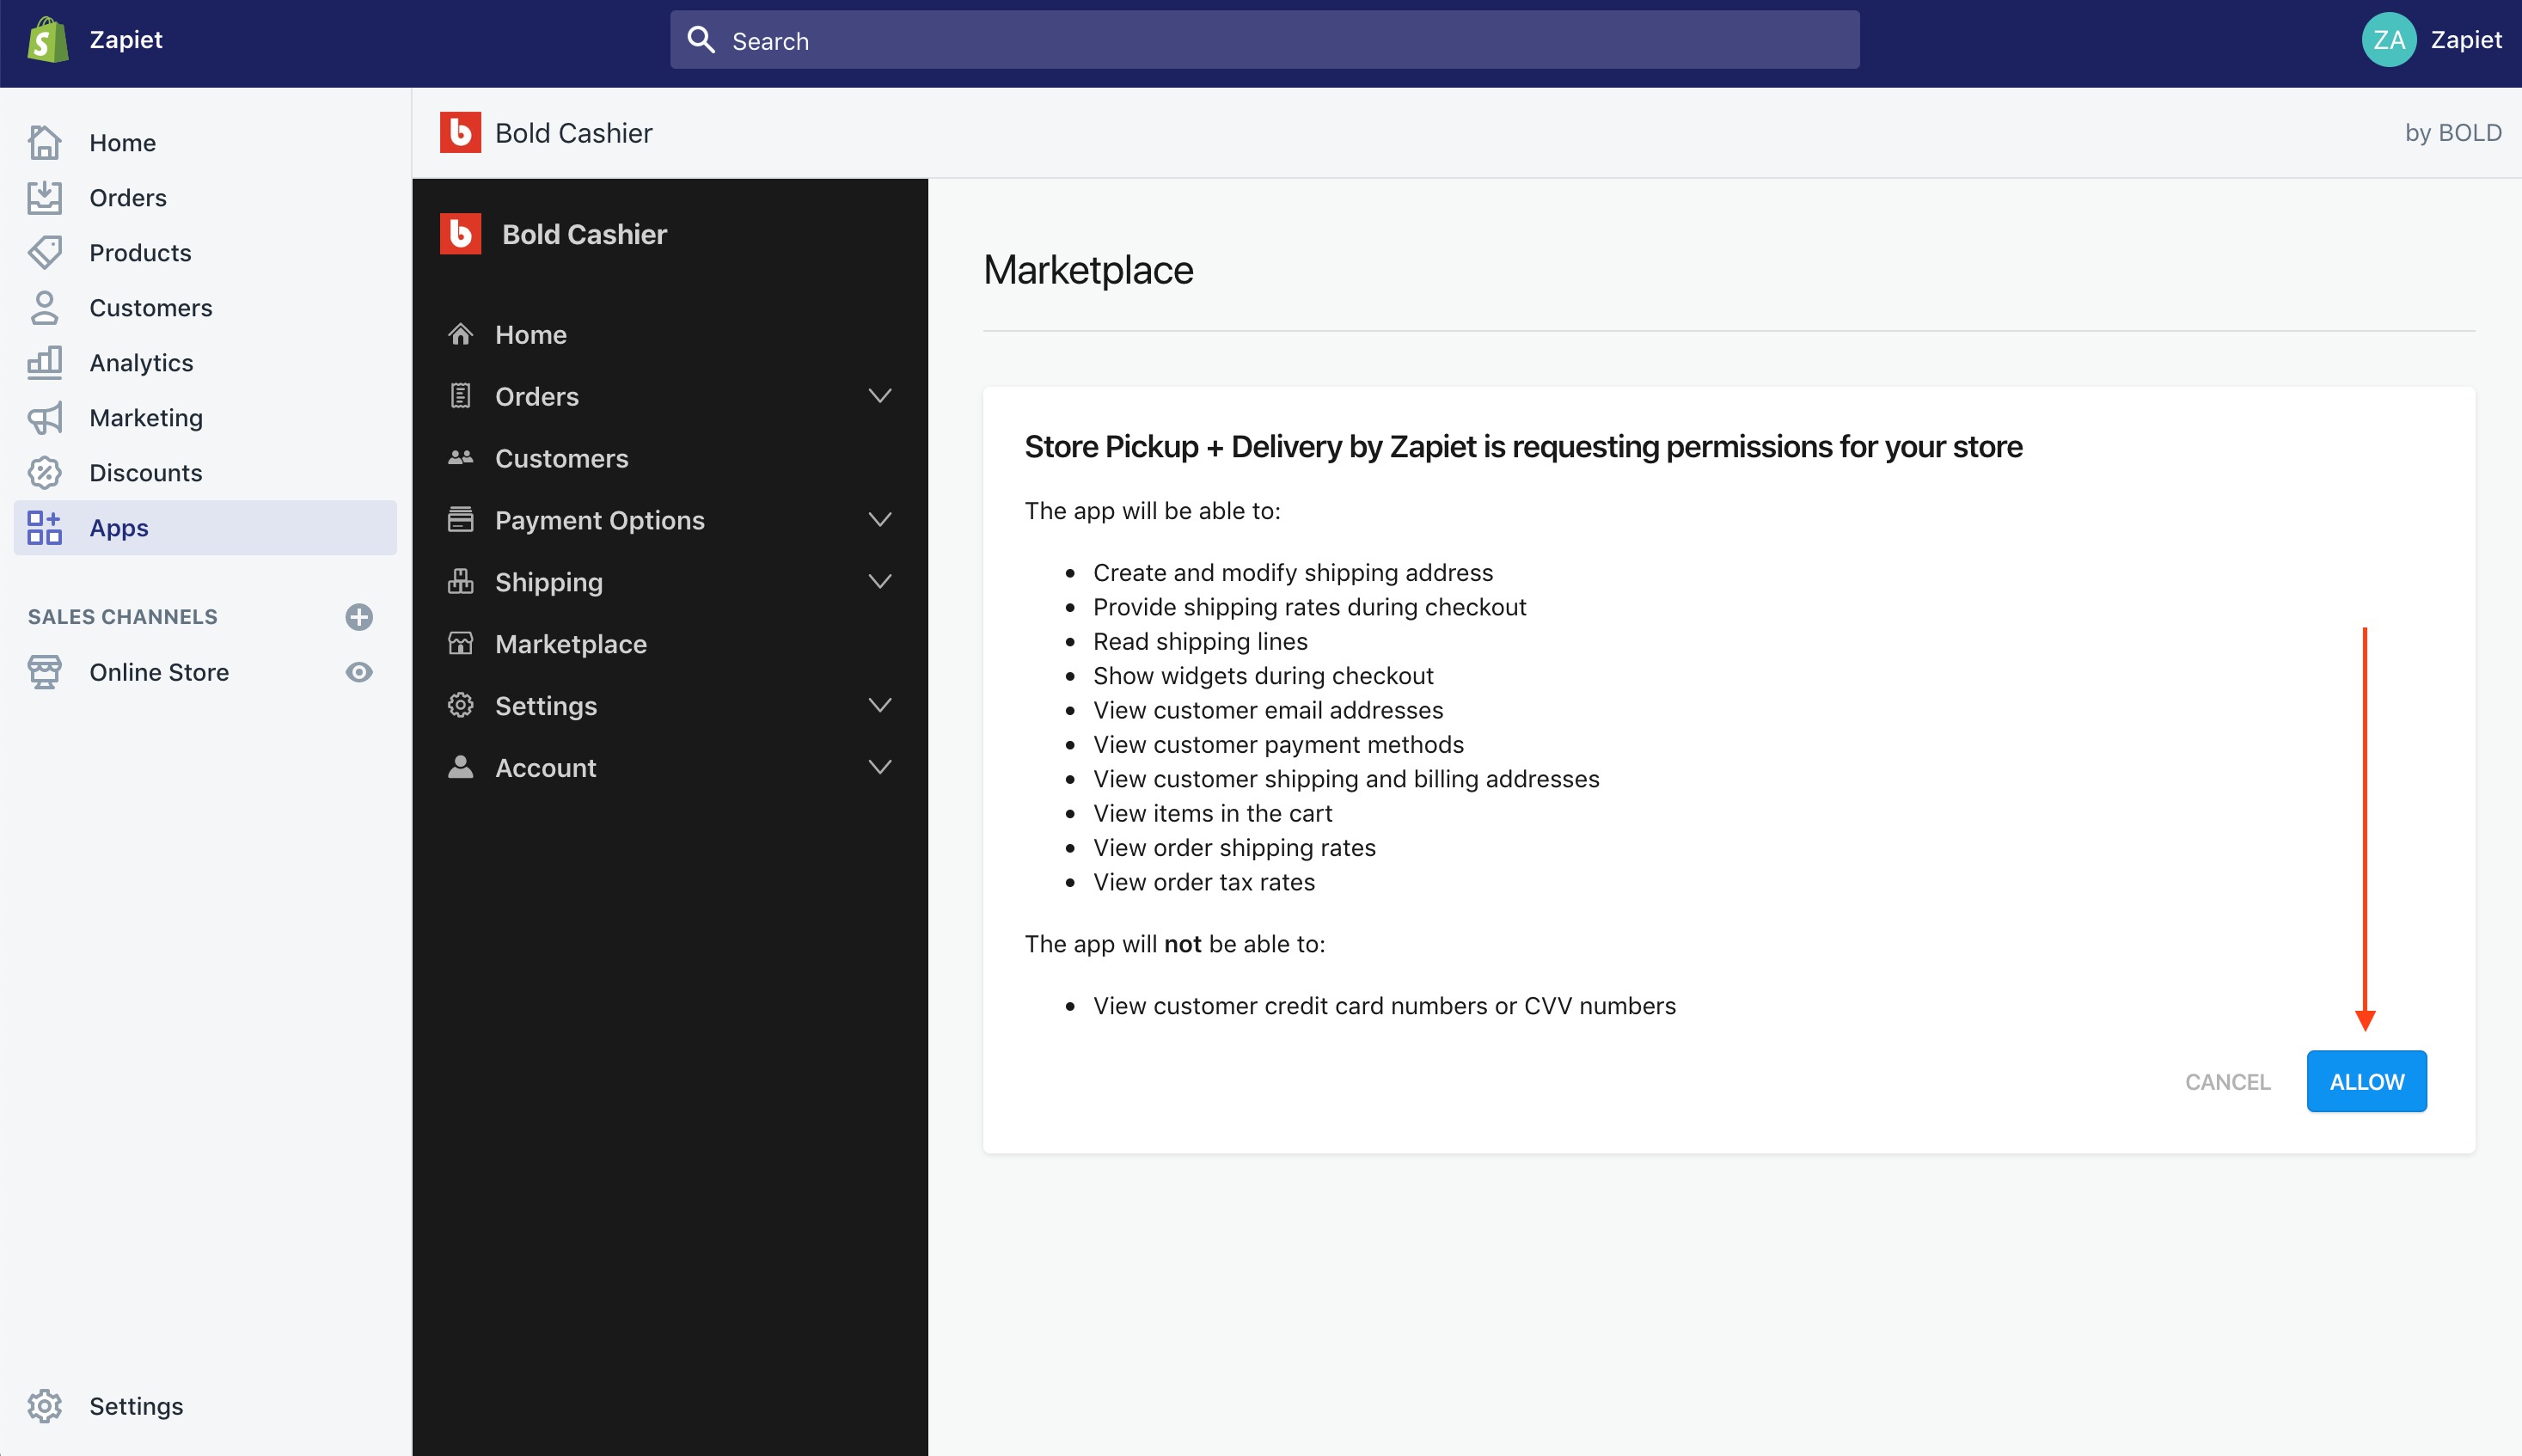Click the ZA avatar circle
The image size is (2522, 1456).
[2388, 40]
